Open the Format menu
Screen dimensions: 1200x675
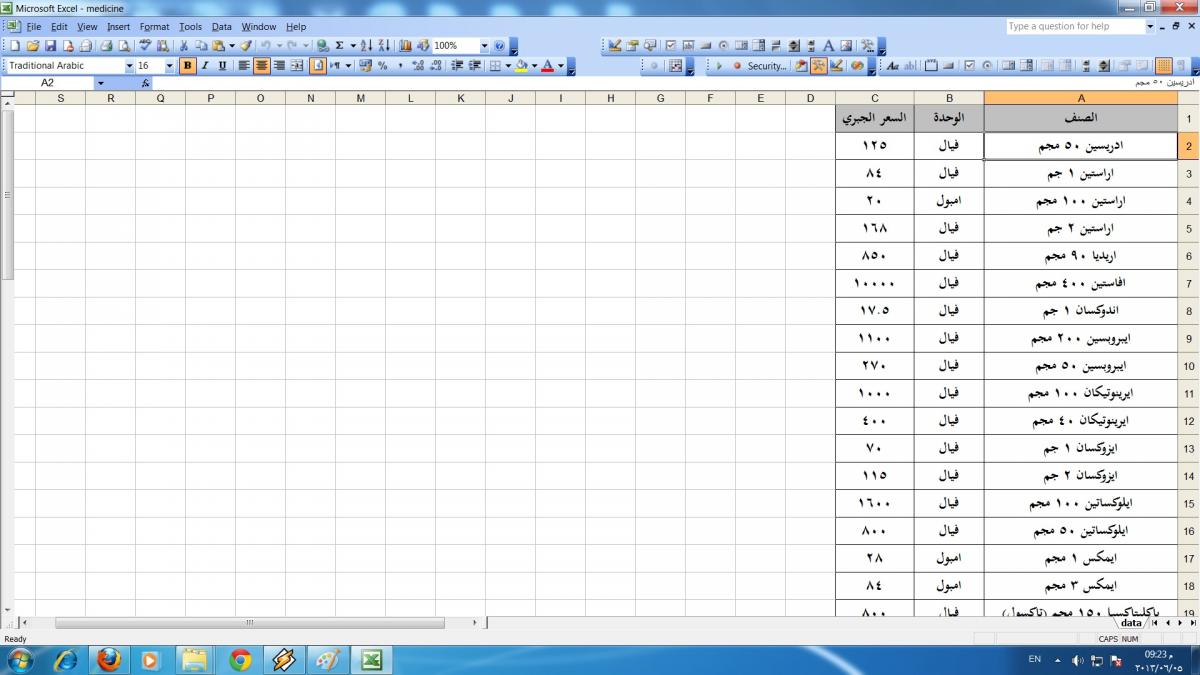(154, 27)
